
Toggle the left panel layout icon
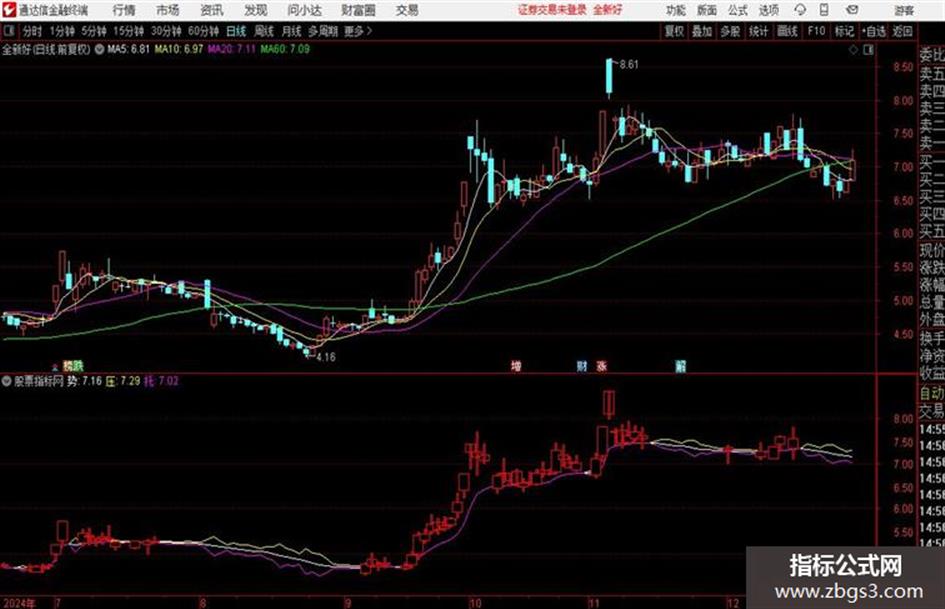8,31
